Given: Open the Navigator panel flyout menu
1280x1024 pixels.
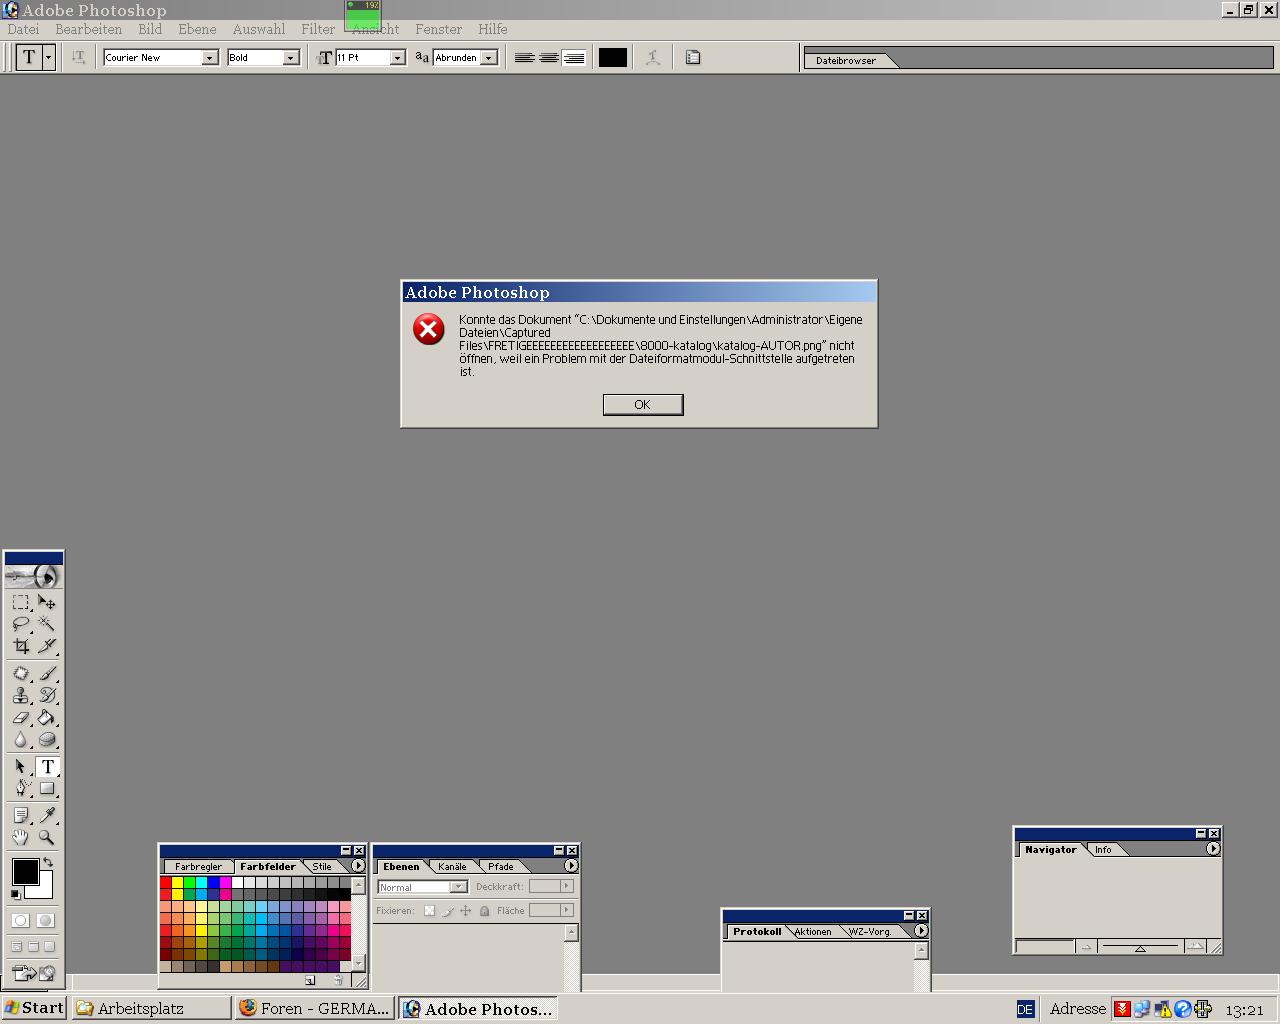Looking at the screenshot, I should pos(1213,849).
